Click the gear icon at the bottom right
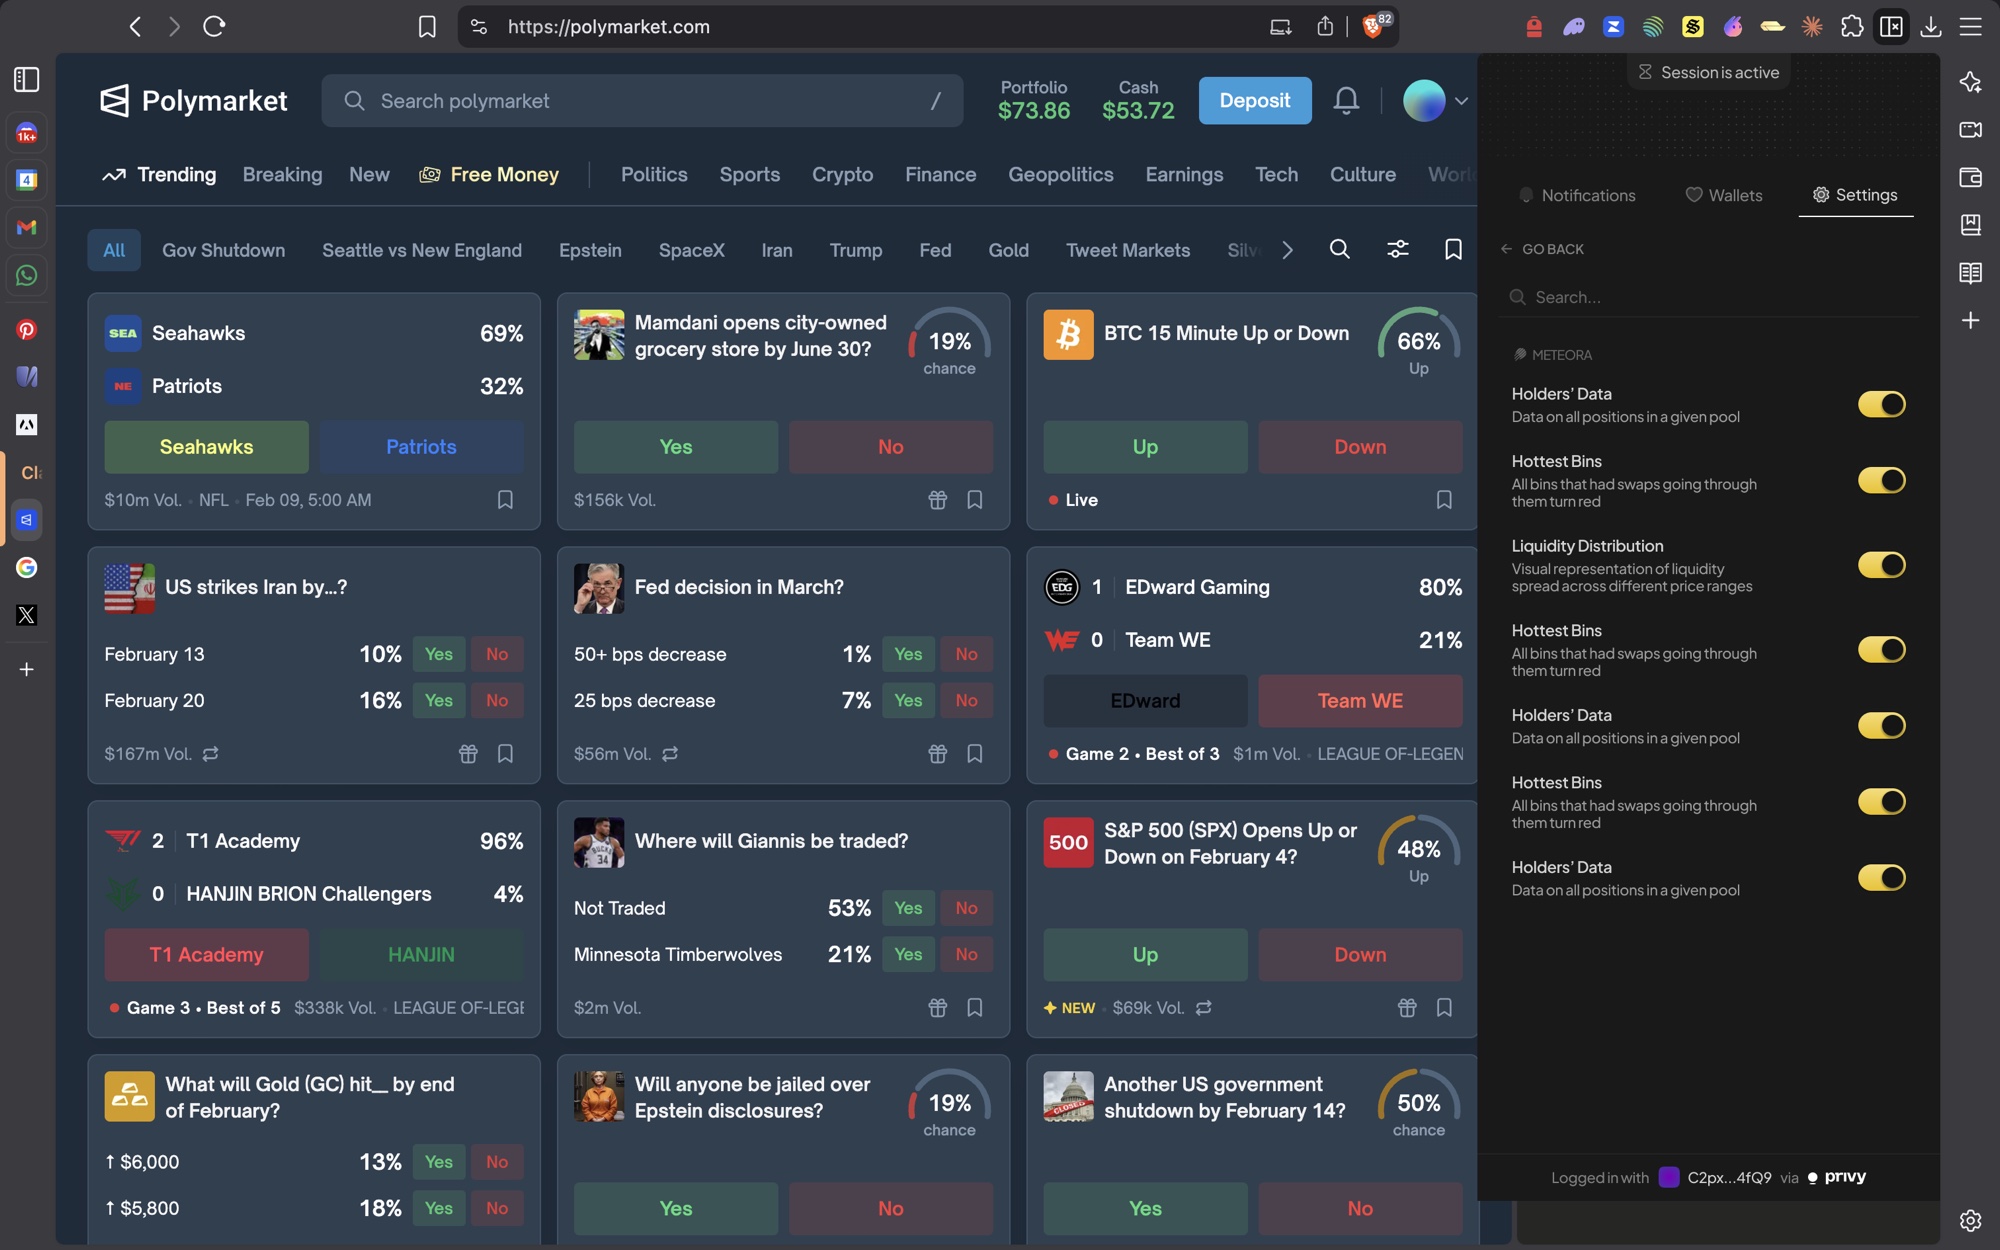Viewport: 2000px width, 1250px height. [x=1970, y=1220]
